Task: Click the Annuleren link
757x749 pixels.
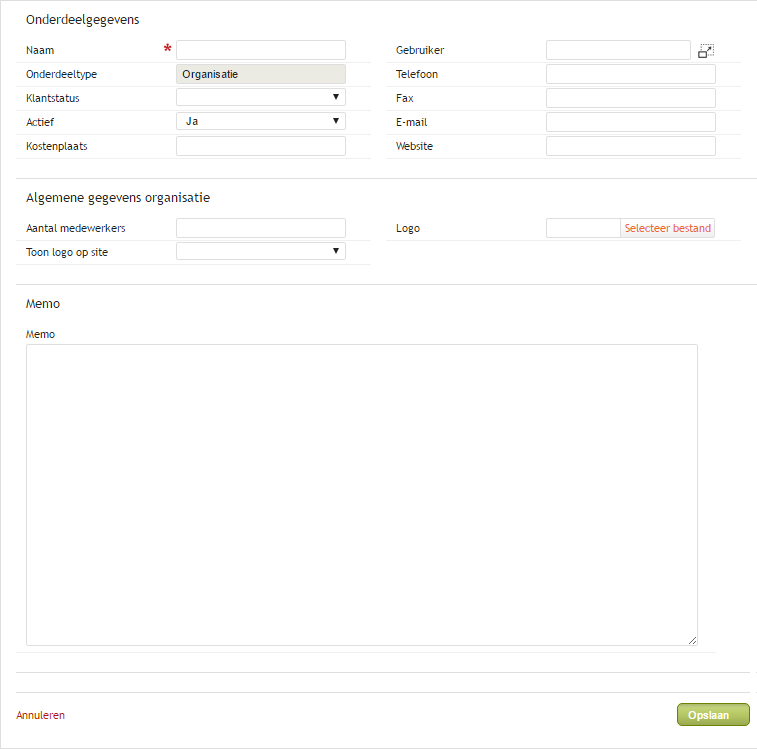Action: point(41,715)
